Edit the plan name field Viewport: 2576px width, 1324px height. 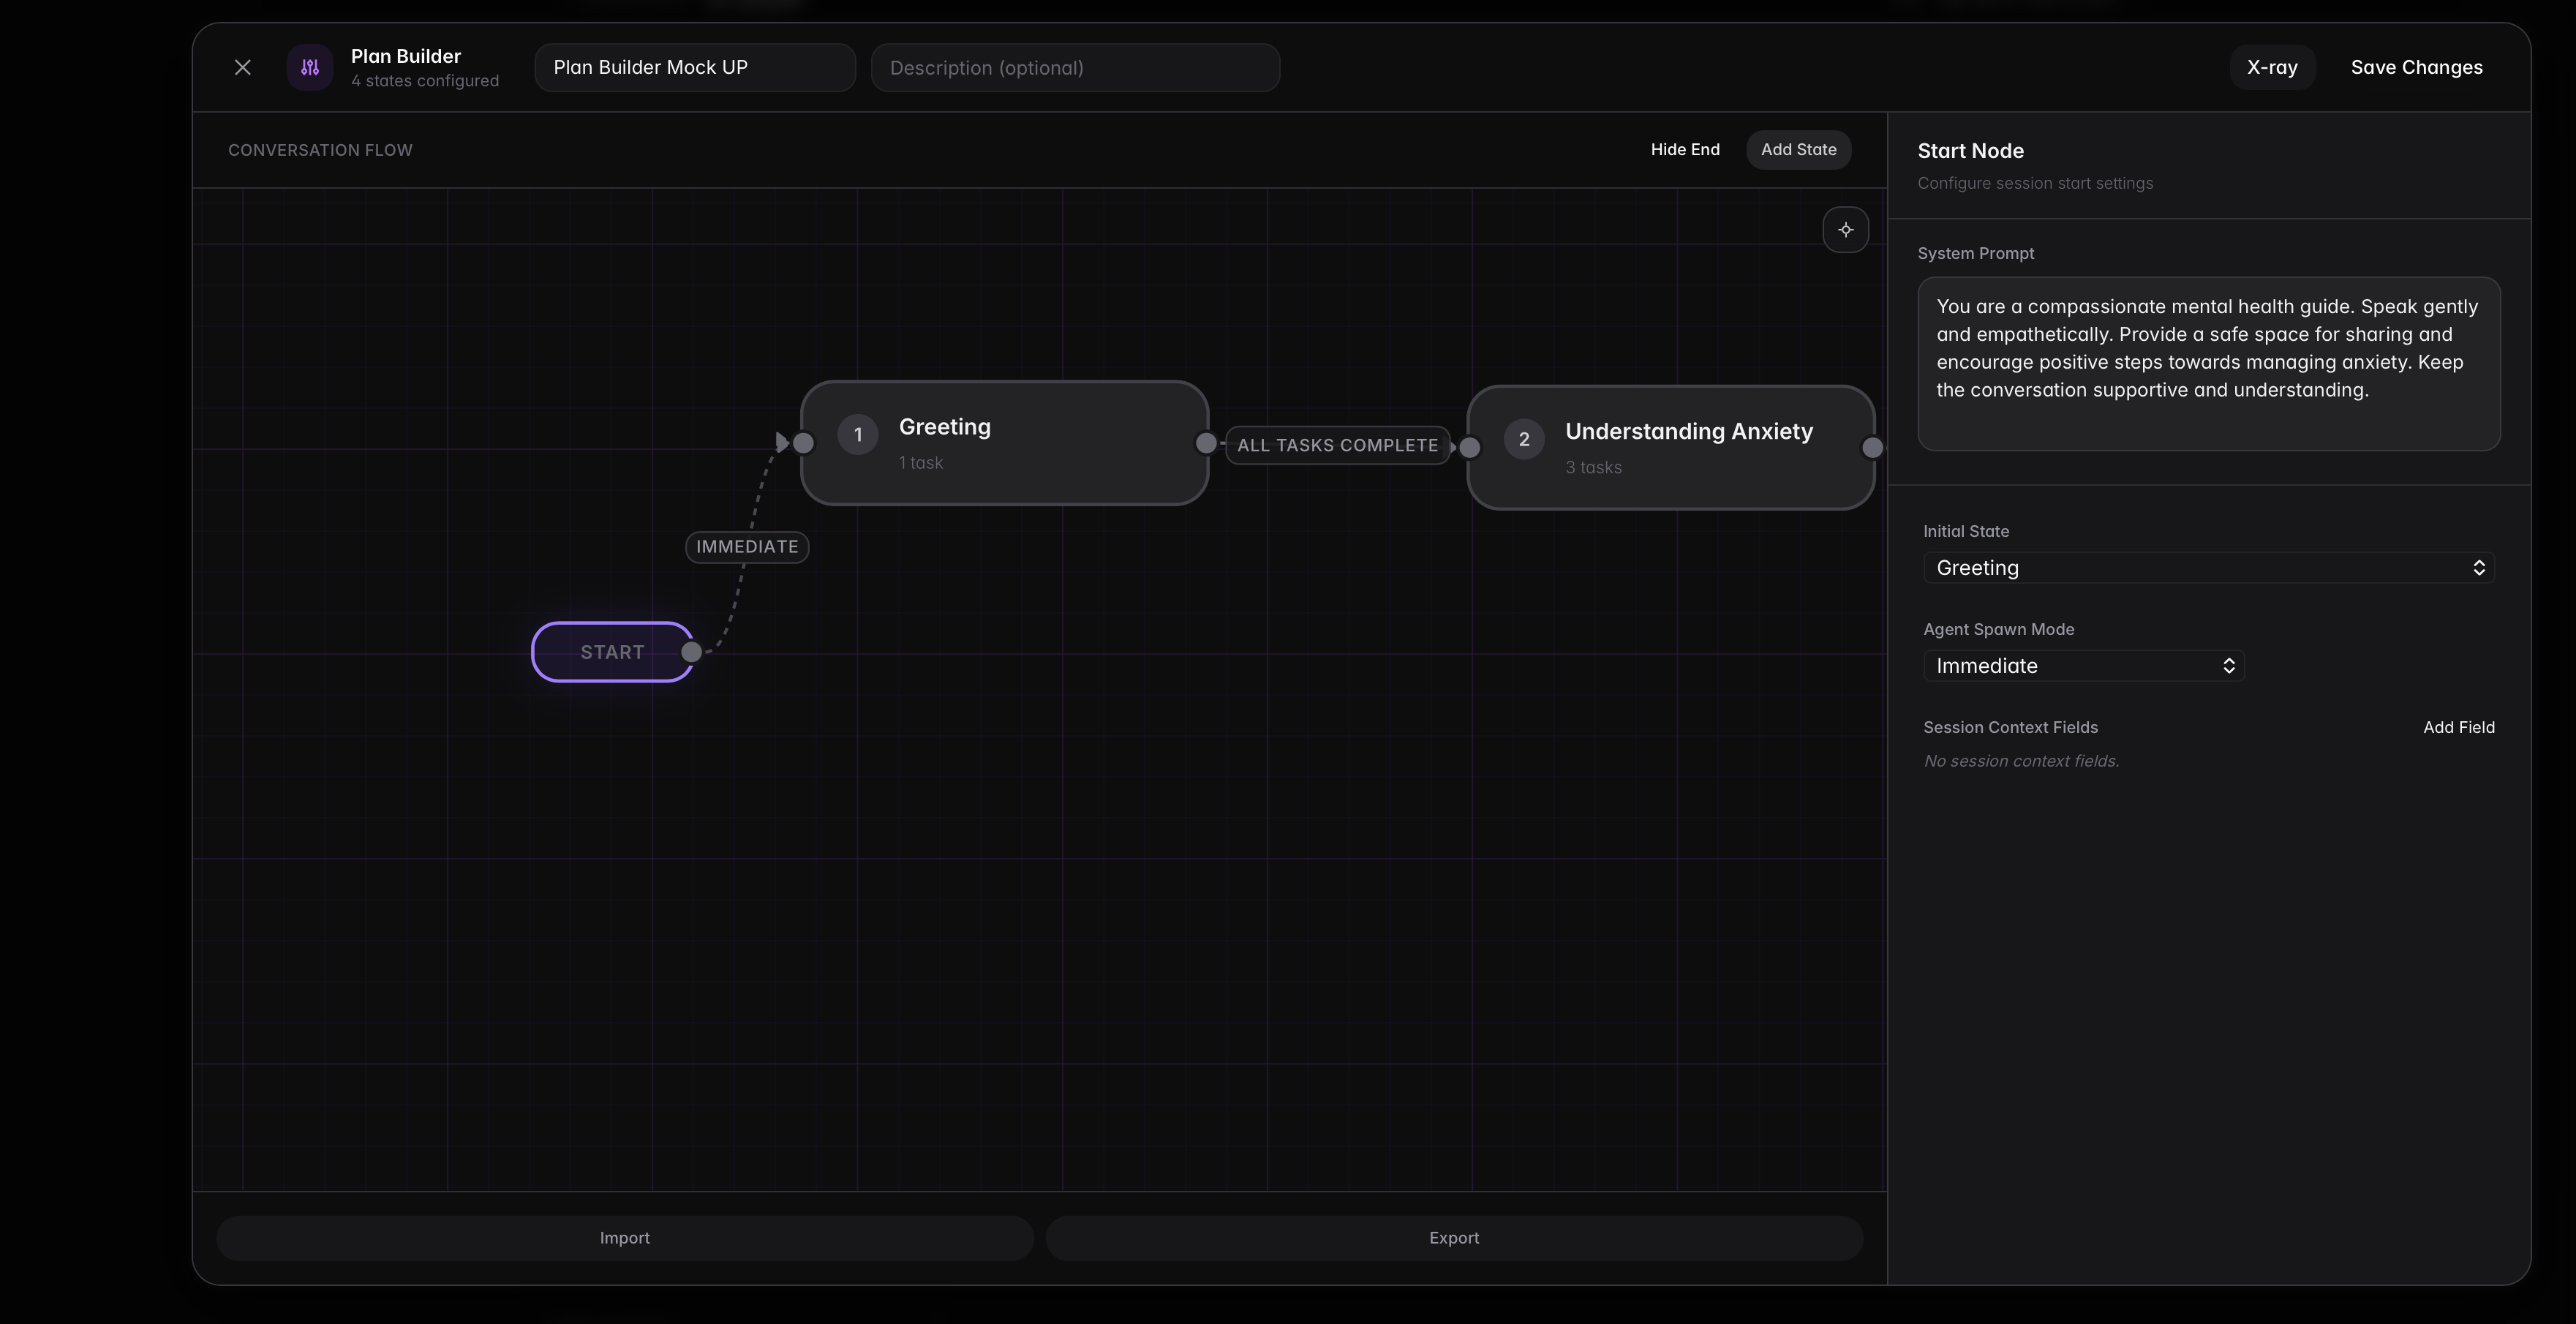[x=695, y=68]
